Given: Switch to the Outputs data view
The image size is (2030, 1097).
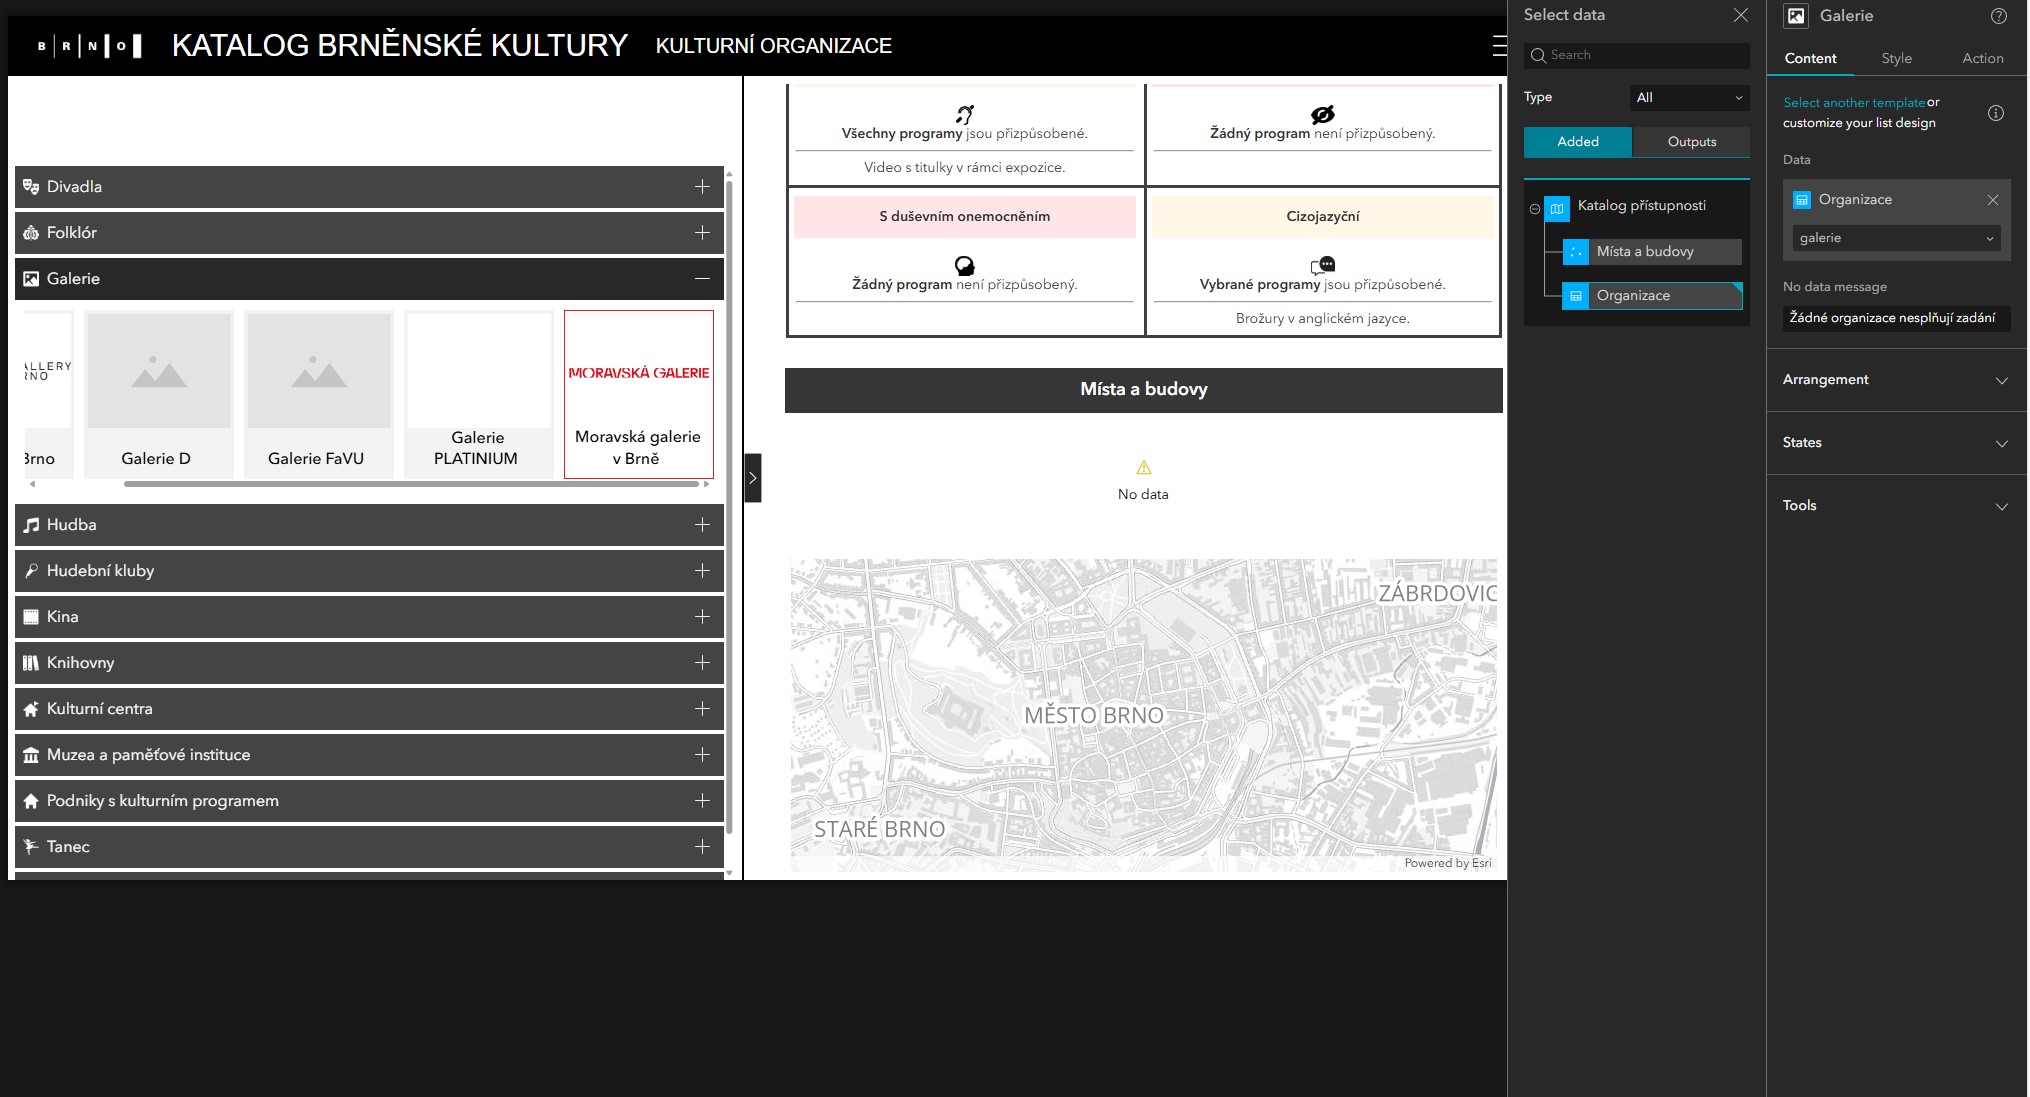Looking at the screenshot, I should pyautogui.click(x=1690, y=142).
